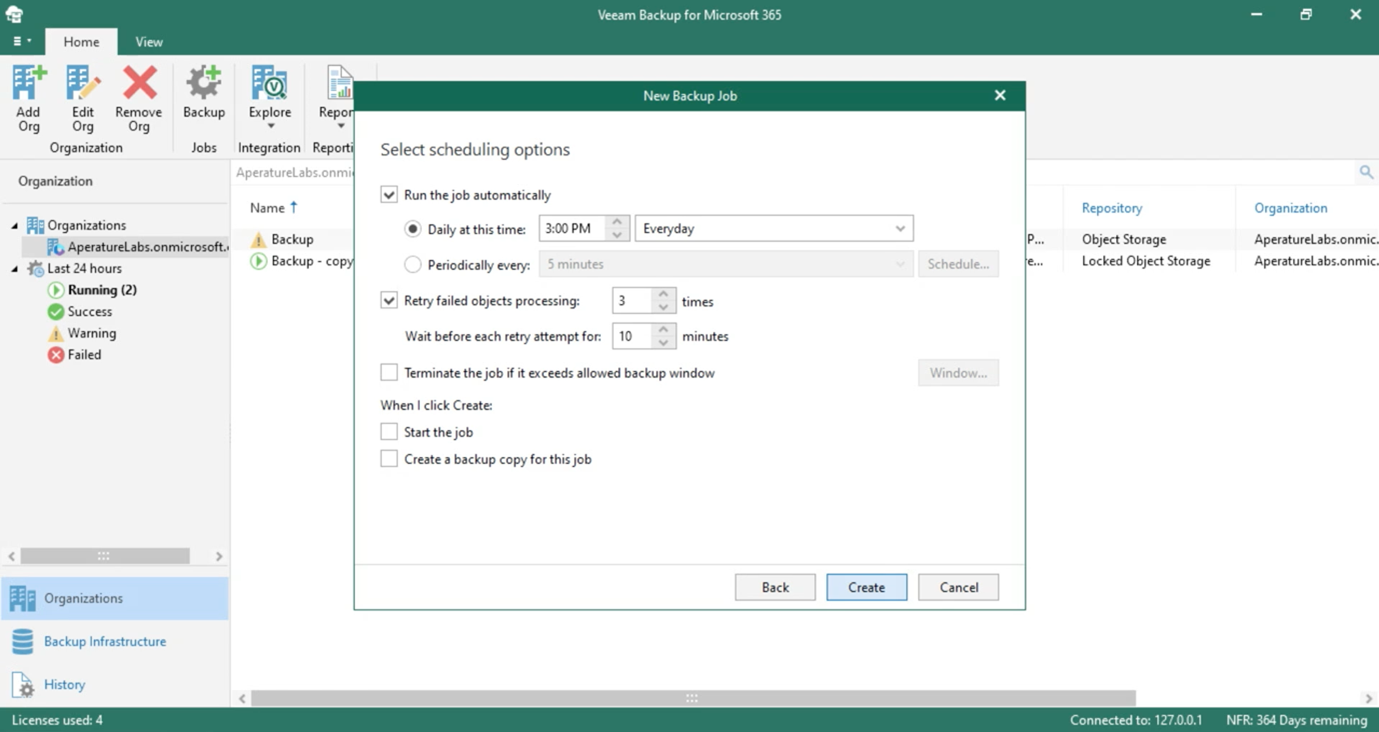Screen dimensions: 1379x732
Task: Click scroll-right arrow of tree pane scrollbar
Action: click(x=219, y=556)
